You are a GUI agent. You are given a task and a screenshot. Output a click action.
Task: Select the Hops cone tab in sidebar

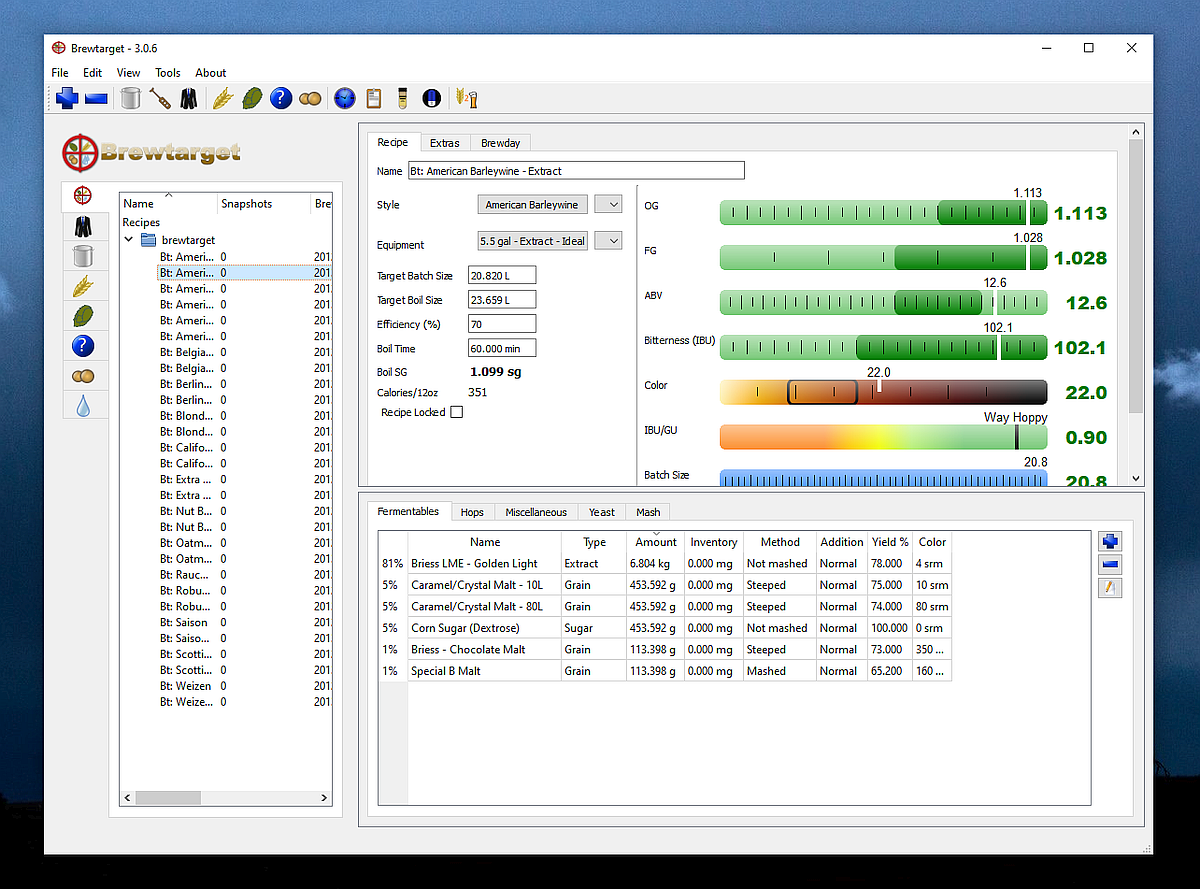[x=84, y=316]
